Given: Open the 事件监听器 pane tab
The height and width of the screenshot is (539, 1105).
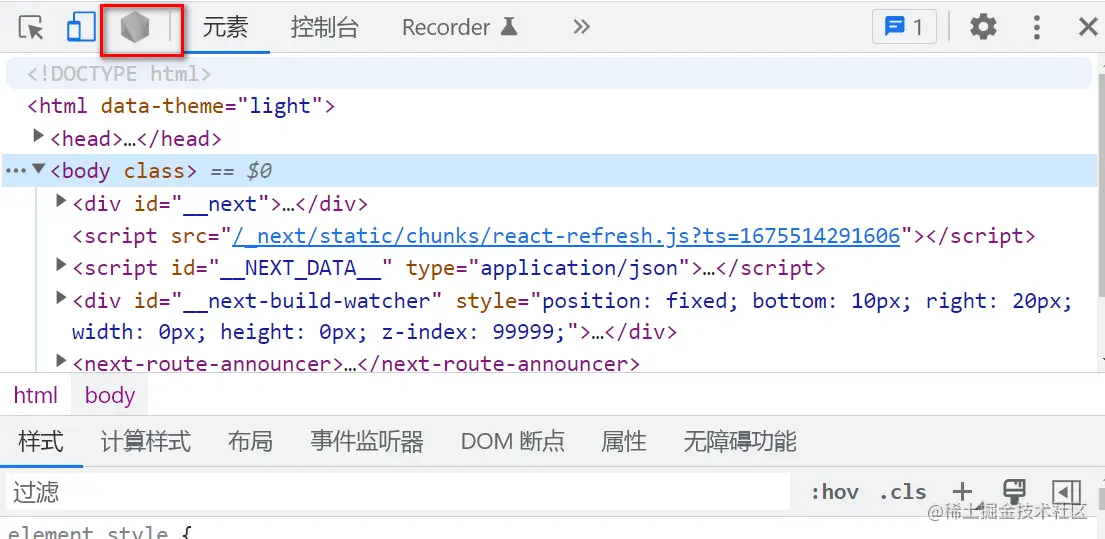Looking at the screenshot, I should pyautogui.click(x=366, y=442).
